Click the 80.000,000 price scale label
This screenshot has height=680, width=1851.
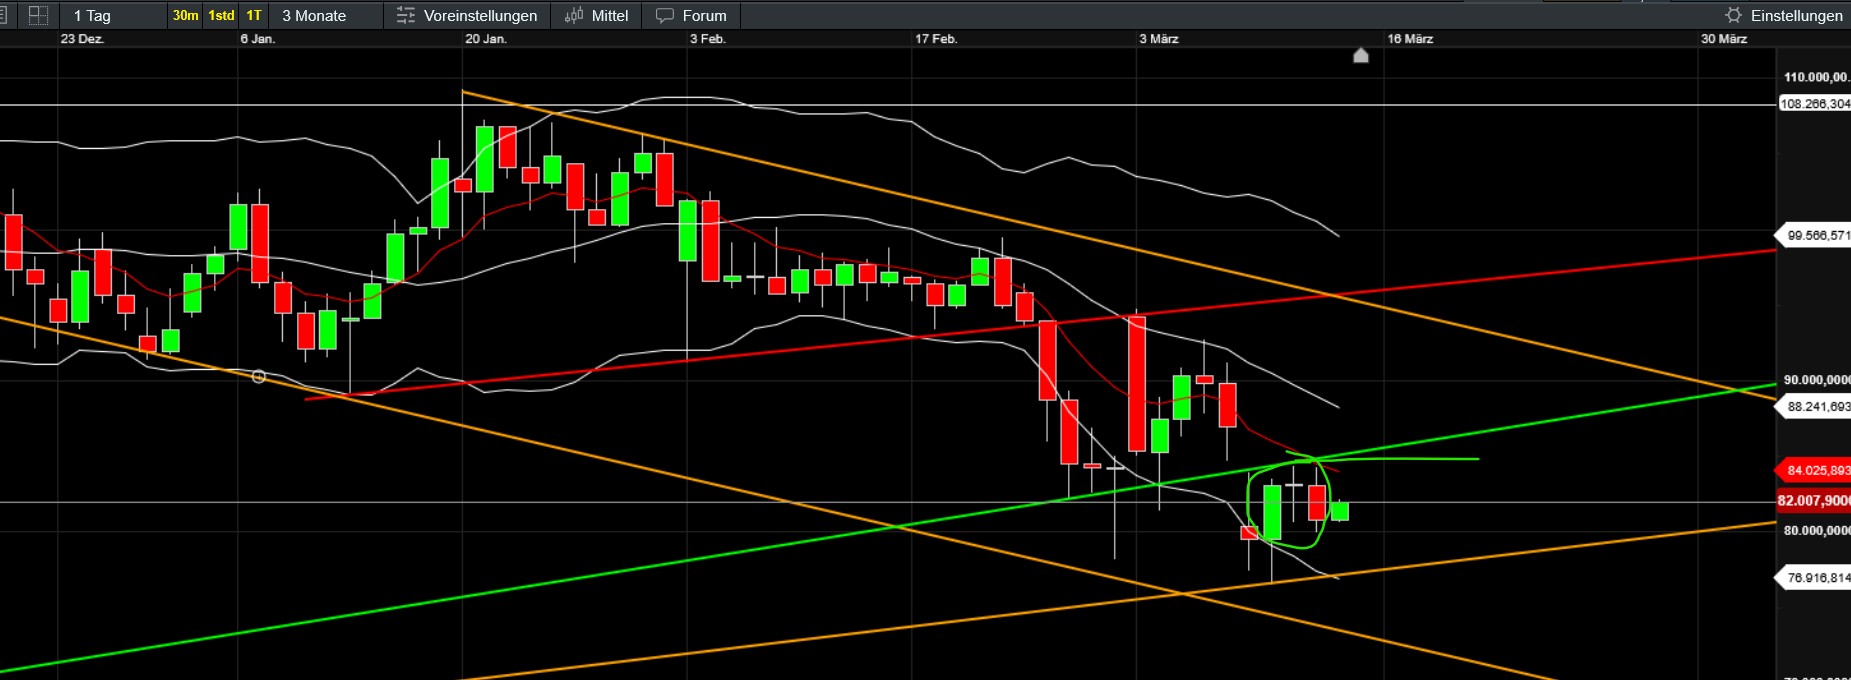[x=1816, y=531]
